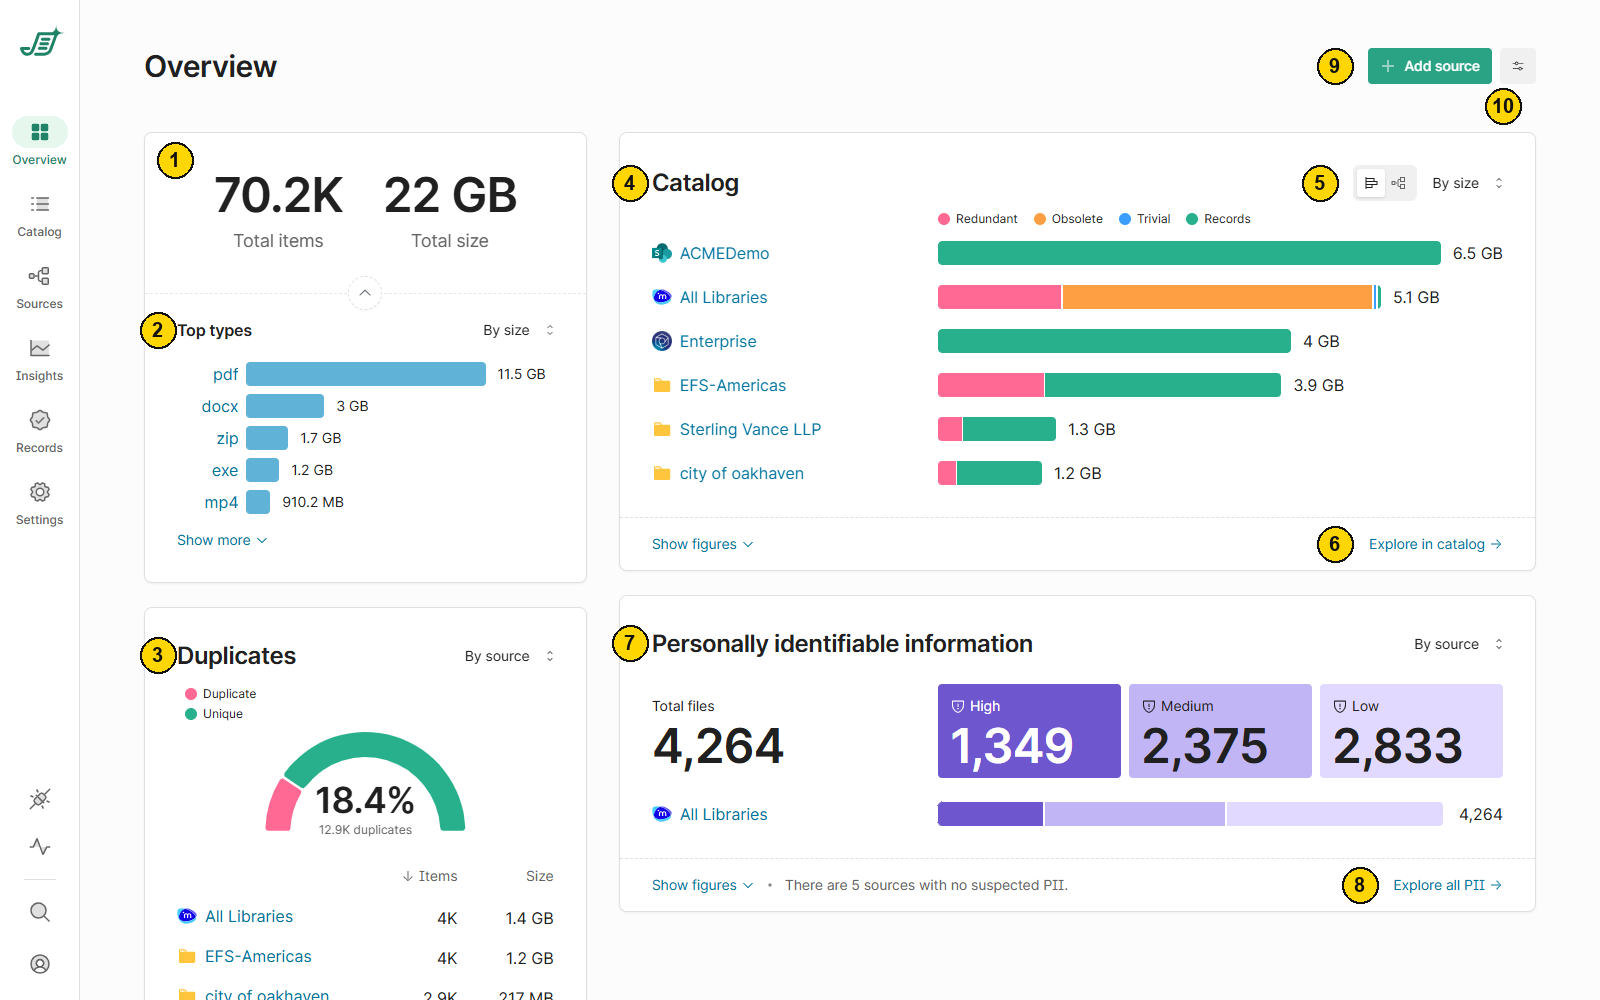Collapse the totals summary card chevron
Image resolution: width=1600 pixels, height=1000 pixels.
(x=365, y=293)
